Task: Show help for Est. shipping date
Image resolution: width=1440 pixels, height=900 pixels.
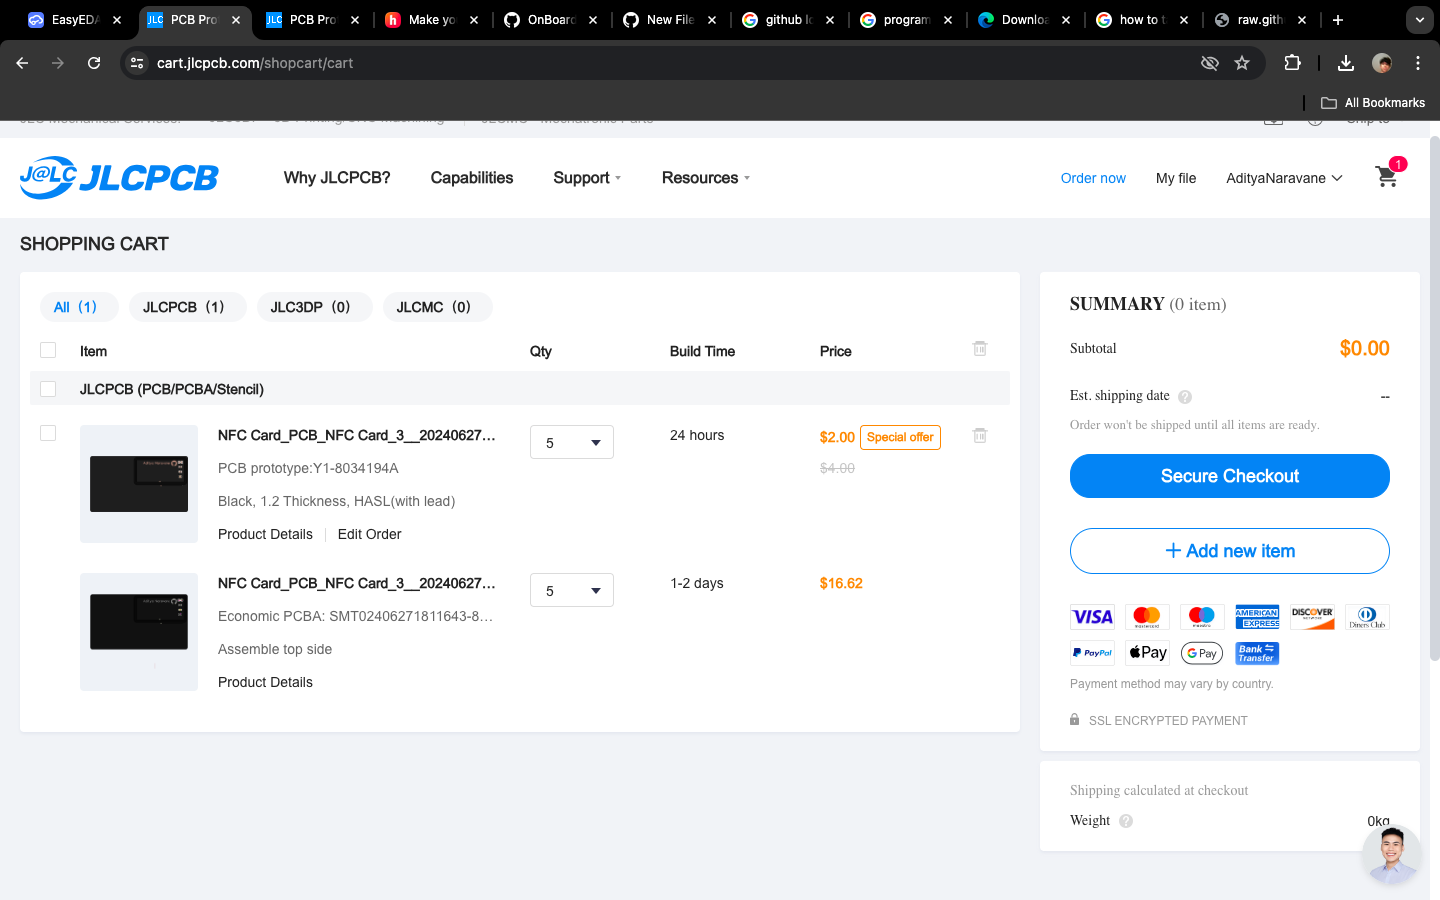Action: 1185,397
